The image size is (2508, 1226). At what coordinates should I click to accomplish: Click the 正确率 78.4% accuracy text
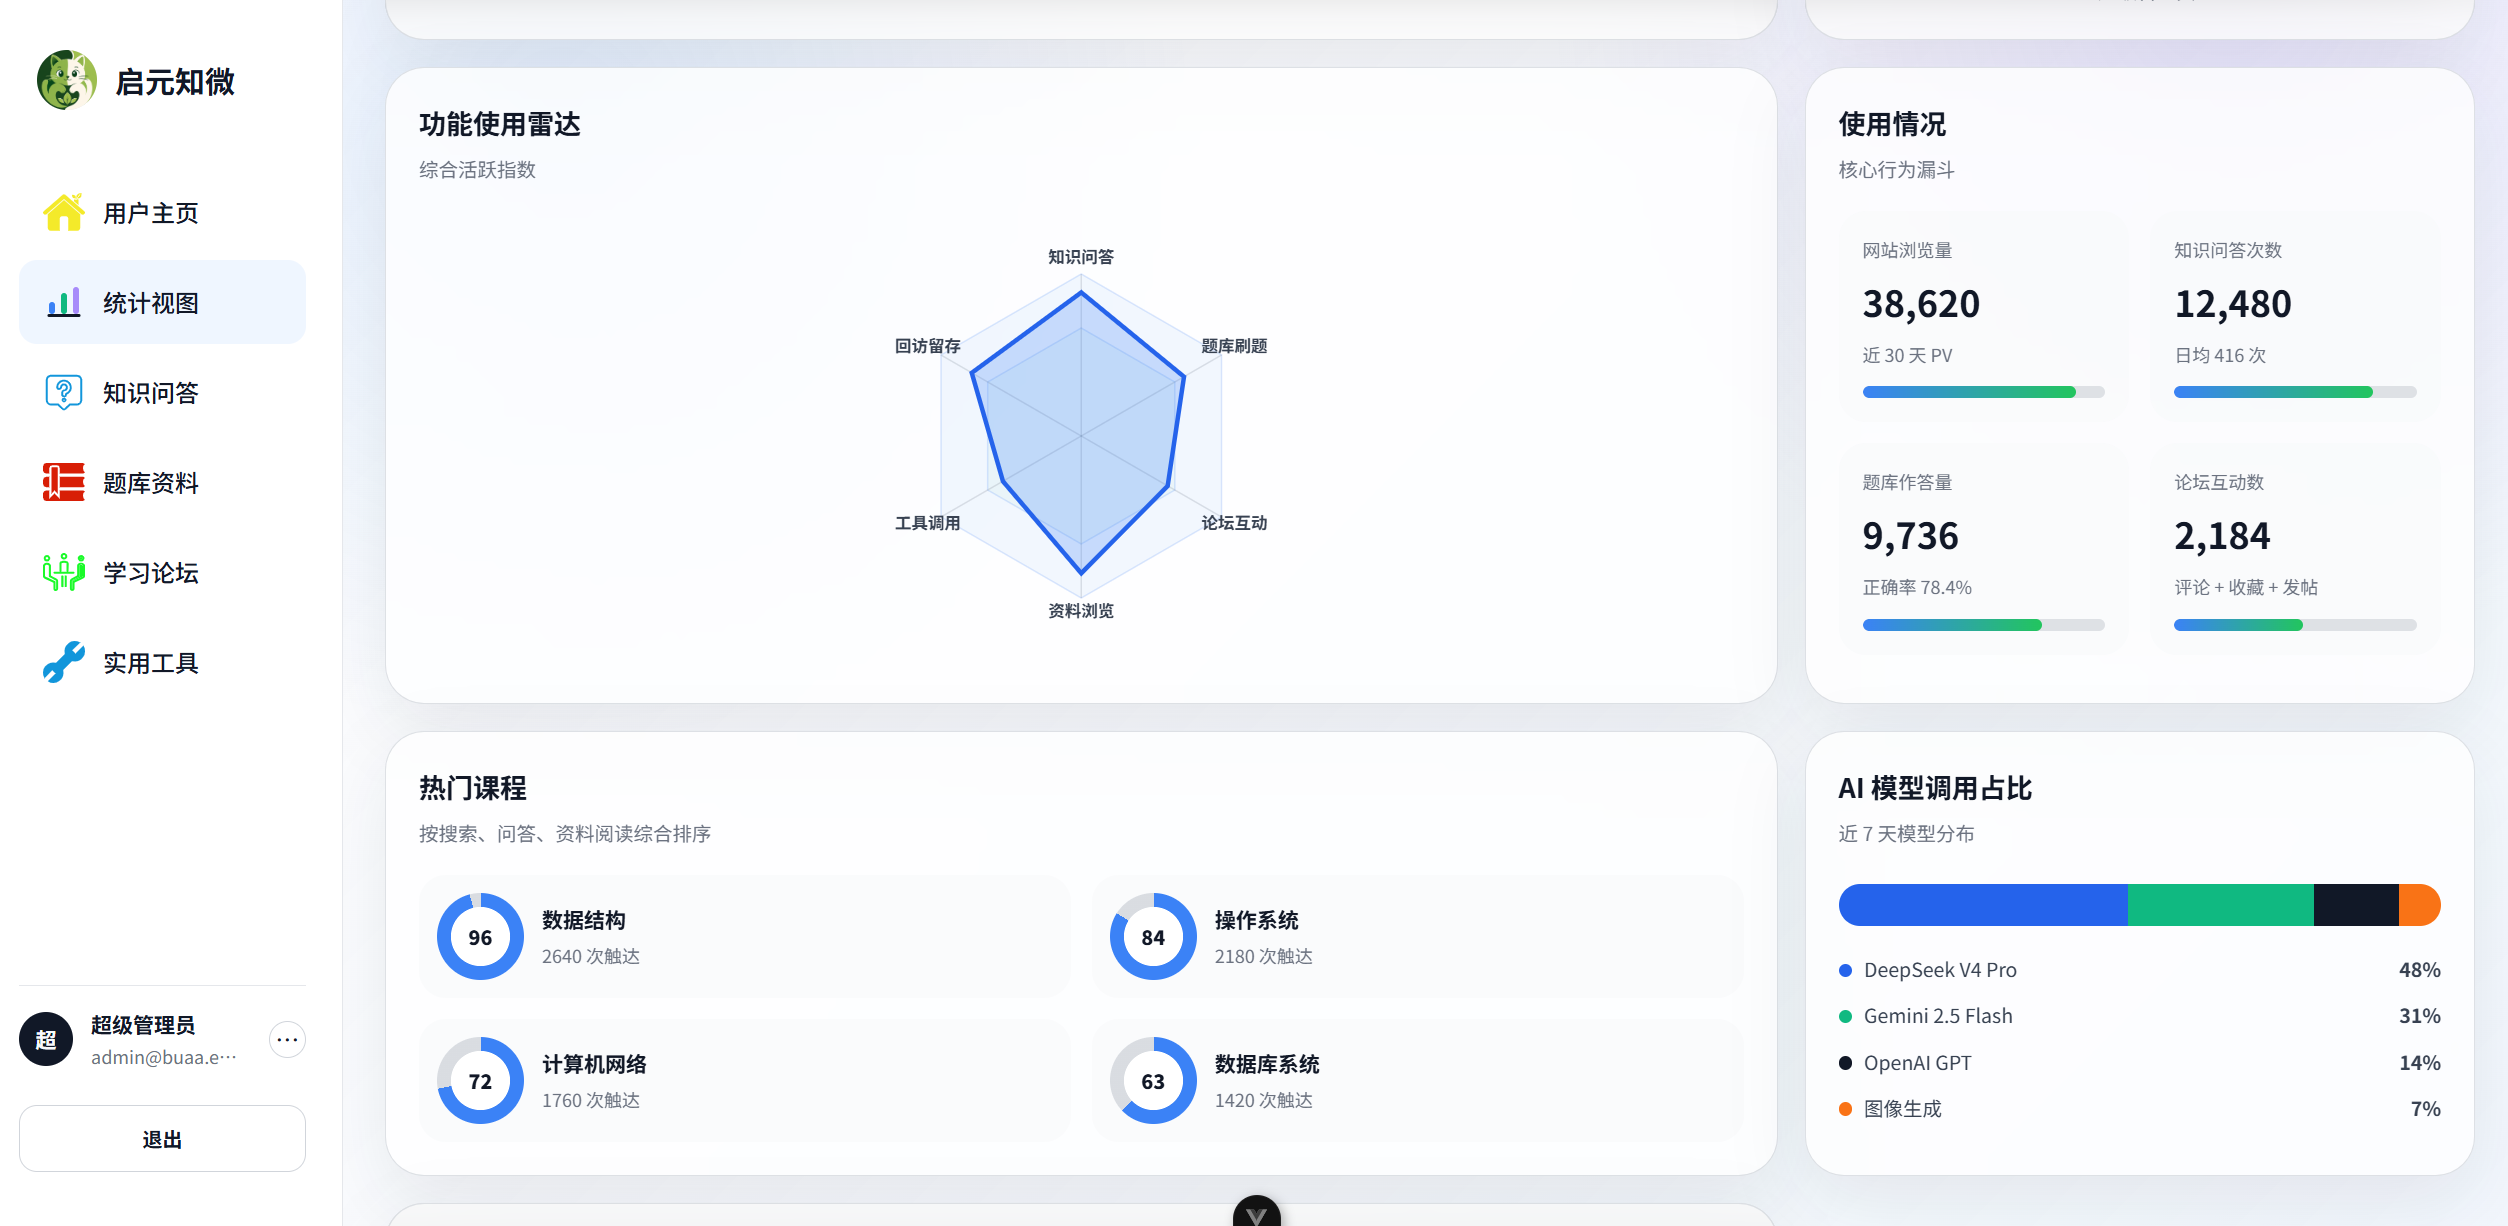pos(1917,588)
